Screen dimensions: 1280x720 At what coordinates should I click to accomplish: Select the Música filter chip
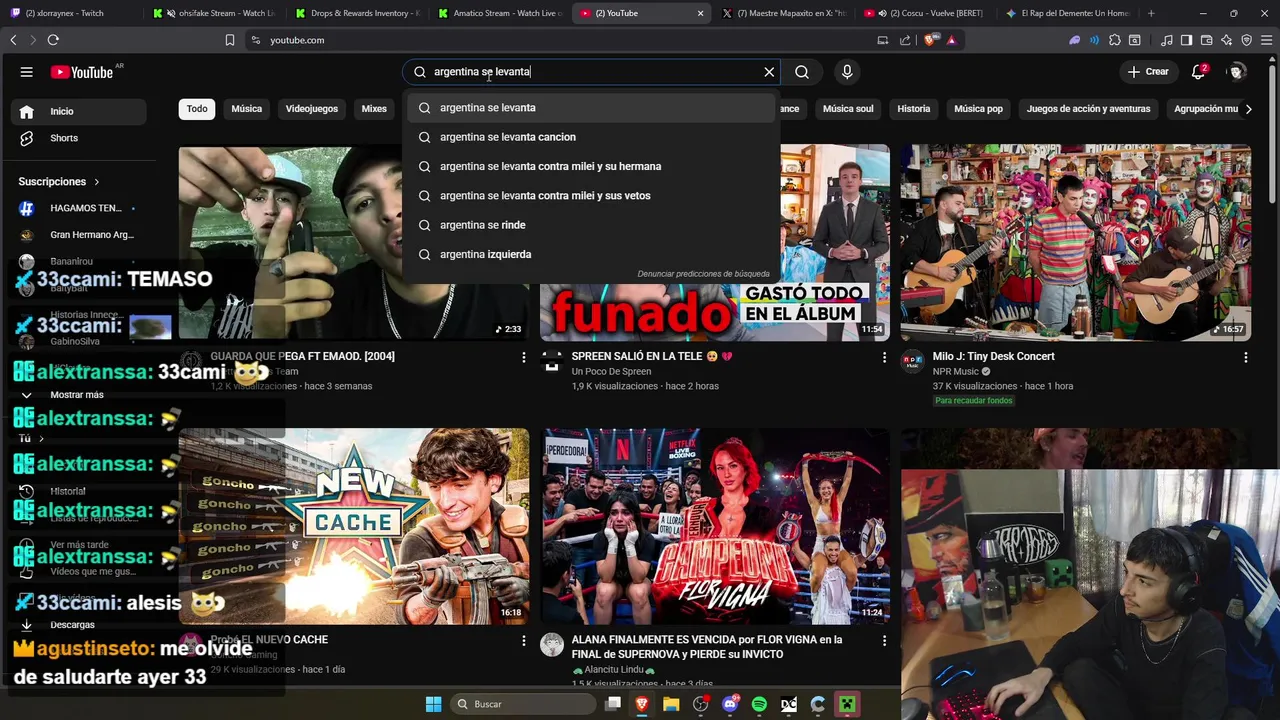[247, 109]
